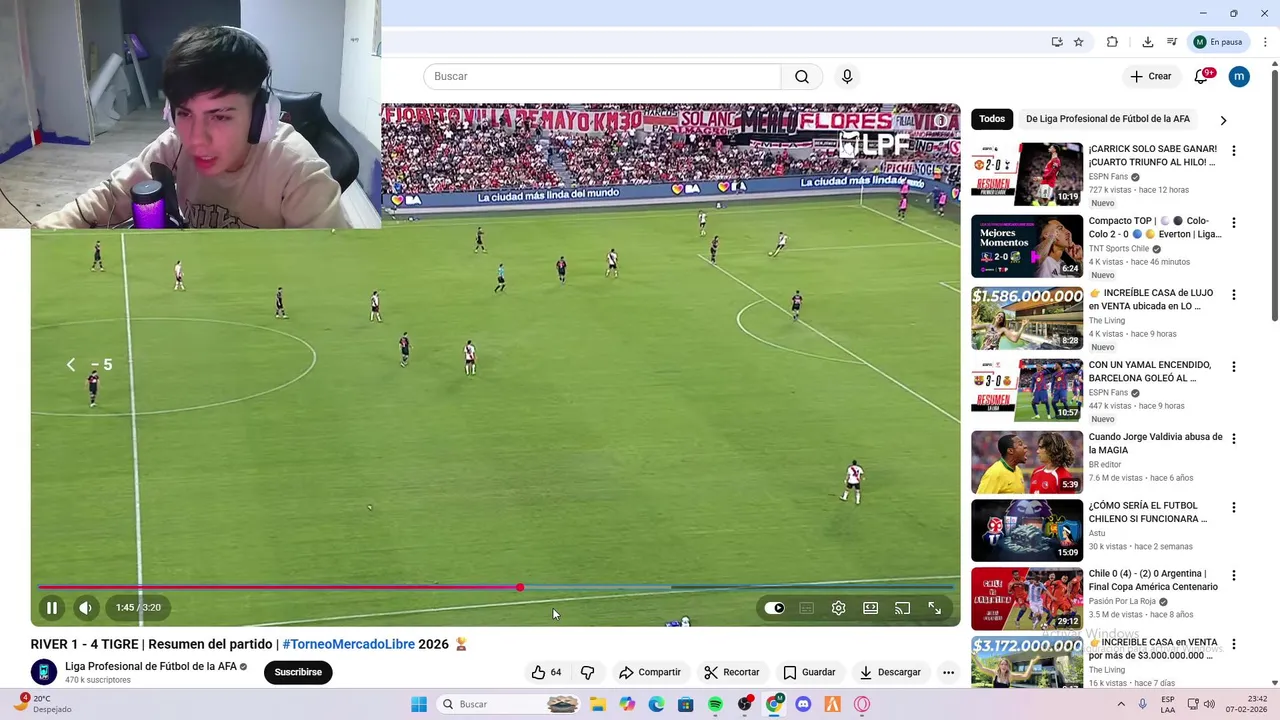Bookmark page with Chrome star icon
Image resolution: width=1280 pixels, height=720 pixels.
coord(1078,42)
